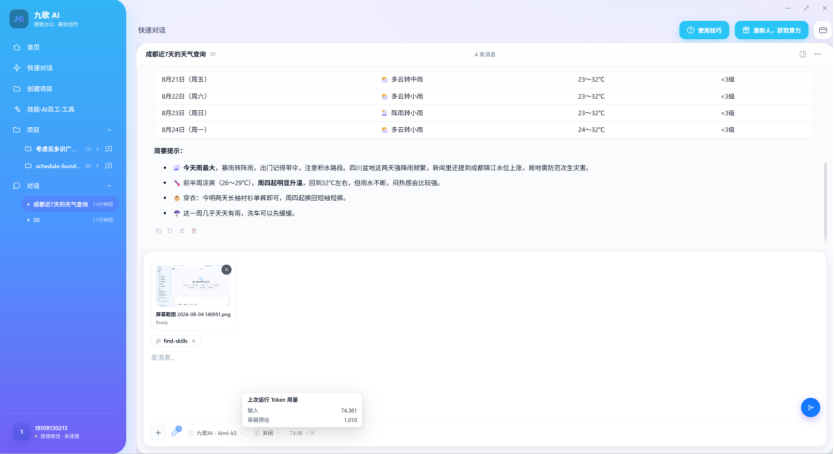Screen dimensions: 834x454
Task: Open the 首页 home page
Action: tap(33, 47)
